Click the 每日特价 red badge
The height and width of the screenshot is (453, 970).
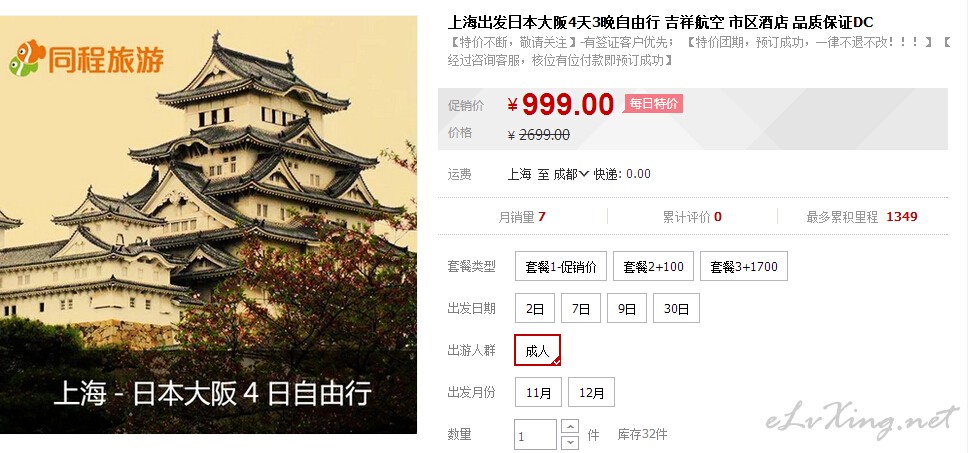[x=653, y=104]
